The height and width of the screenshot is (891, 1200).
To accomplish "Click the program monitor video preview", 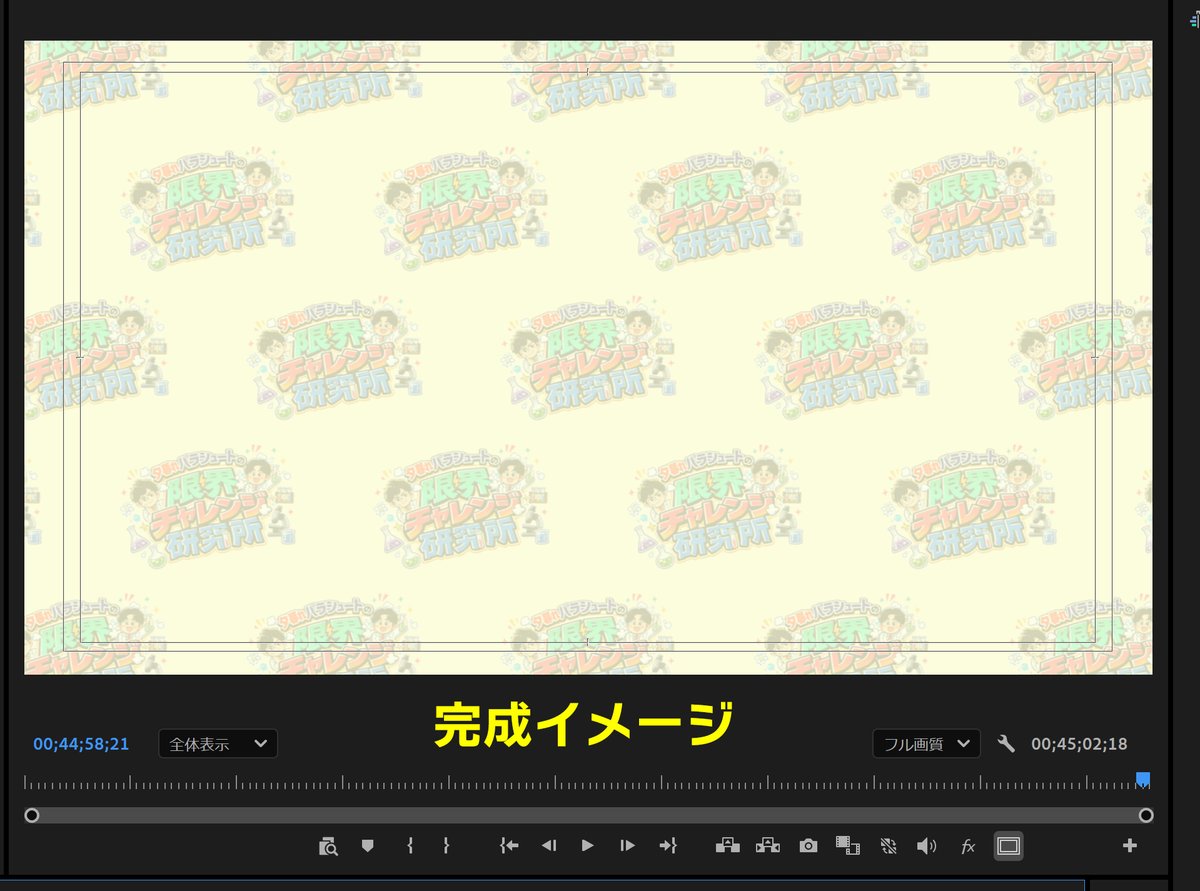I will (588, 357).
